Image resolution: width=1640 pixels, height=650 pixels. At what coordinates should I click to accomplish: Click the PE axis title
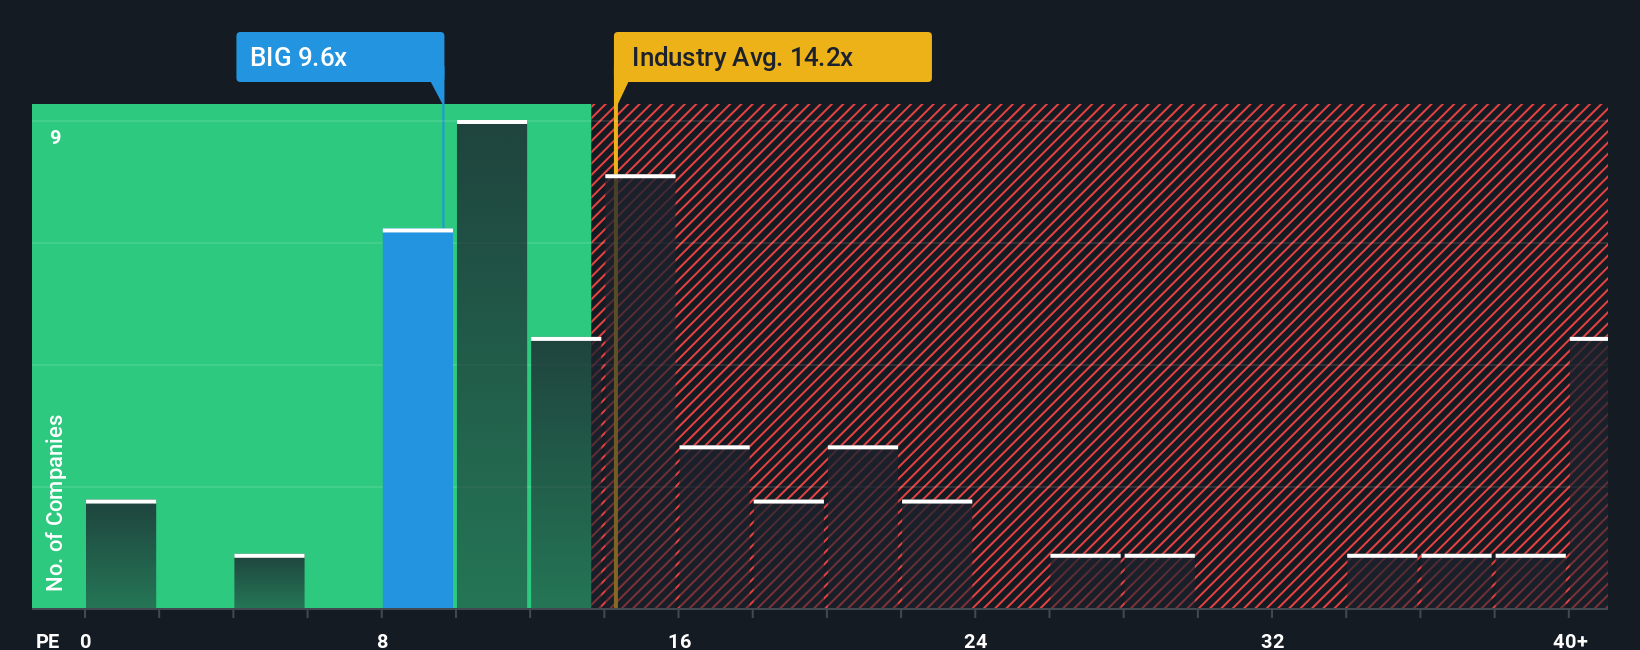click(x=48, y=640)
